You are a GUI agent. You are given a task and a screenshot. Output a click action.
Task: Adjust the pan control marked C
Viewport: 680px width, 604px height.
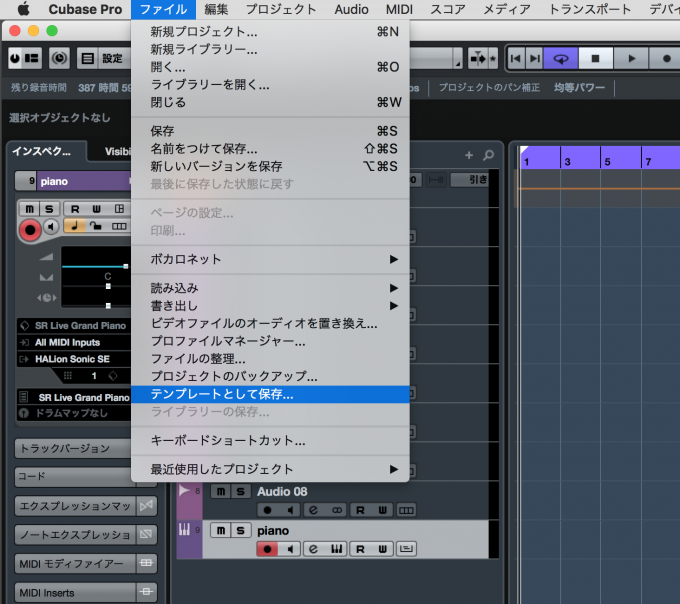(x=108, y=286)
